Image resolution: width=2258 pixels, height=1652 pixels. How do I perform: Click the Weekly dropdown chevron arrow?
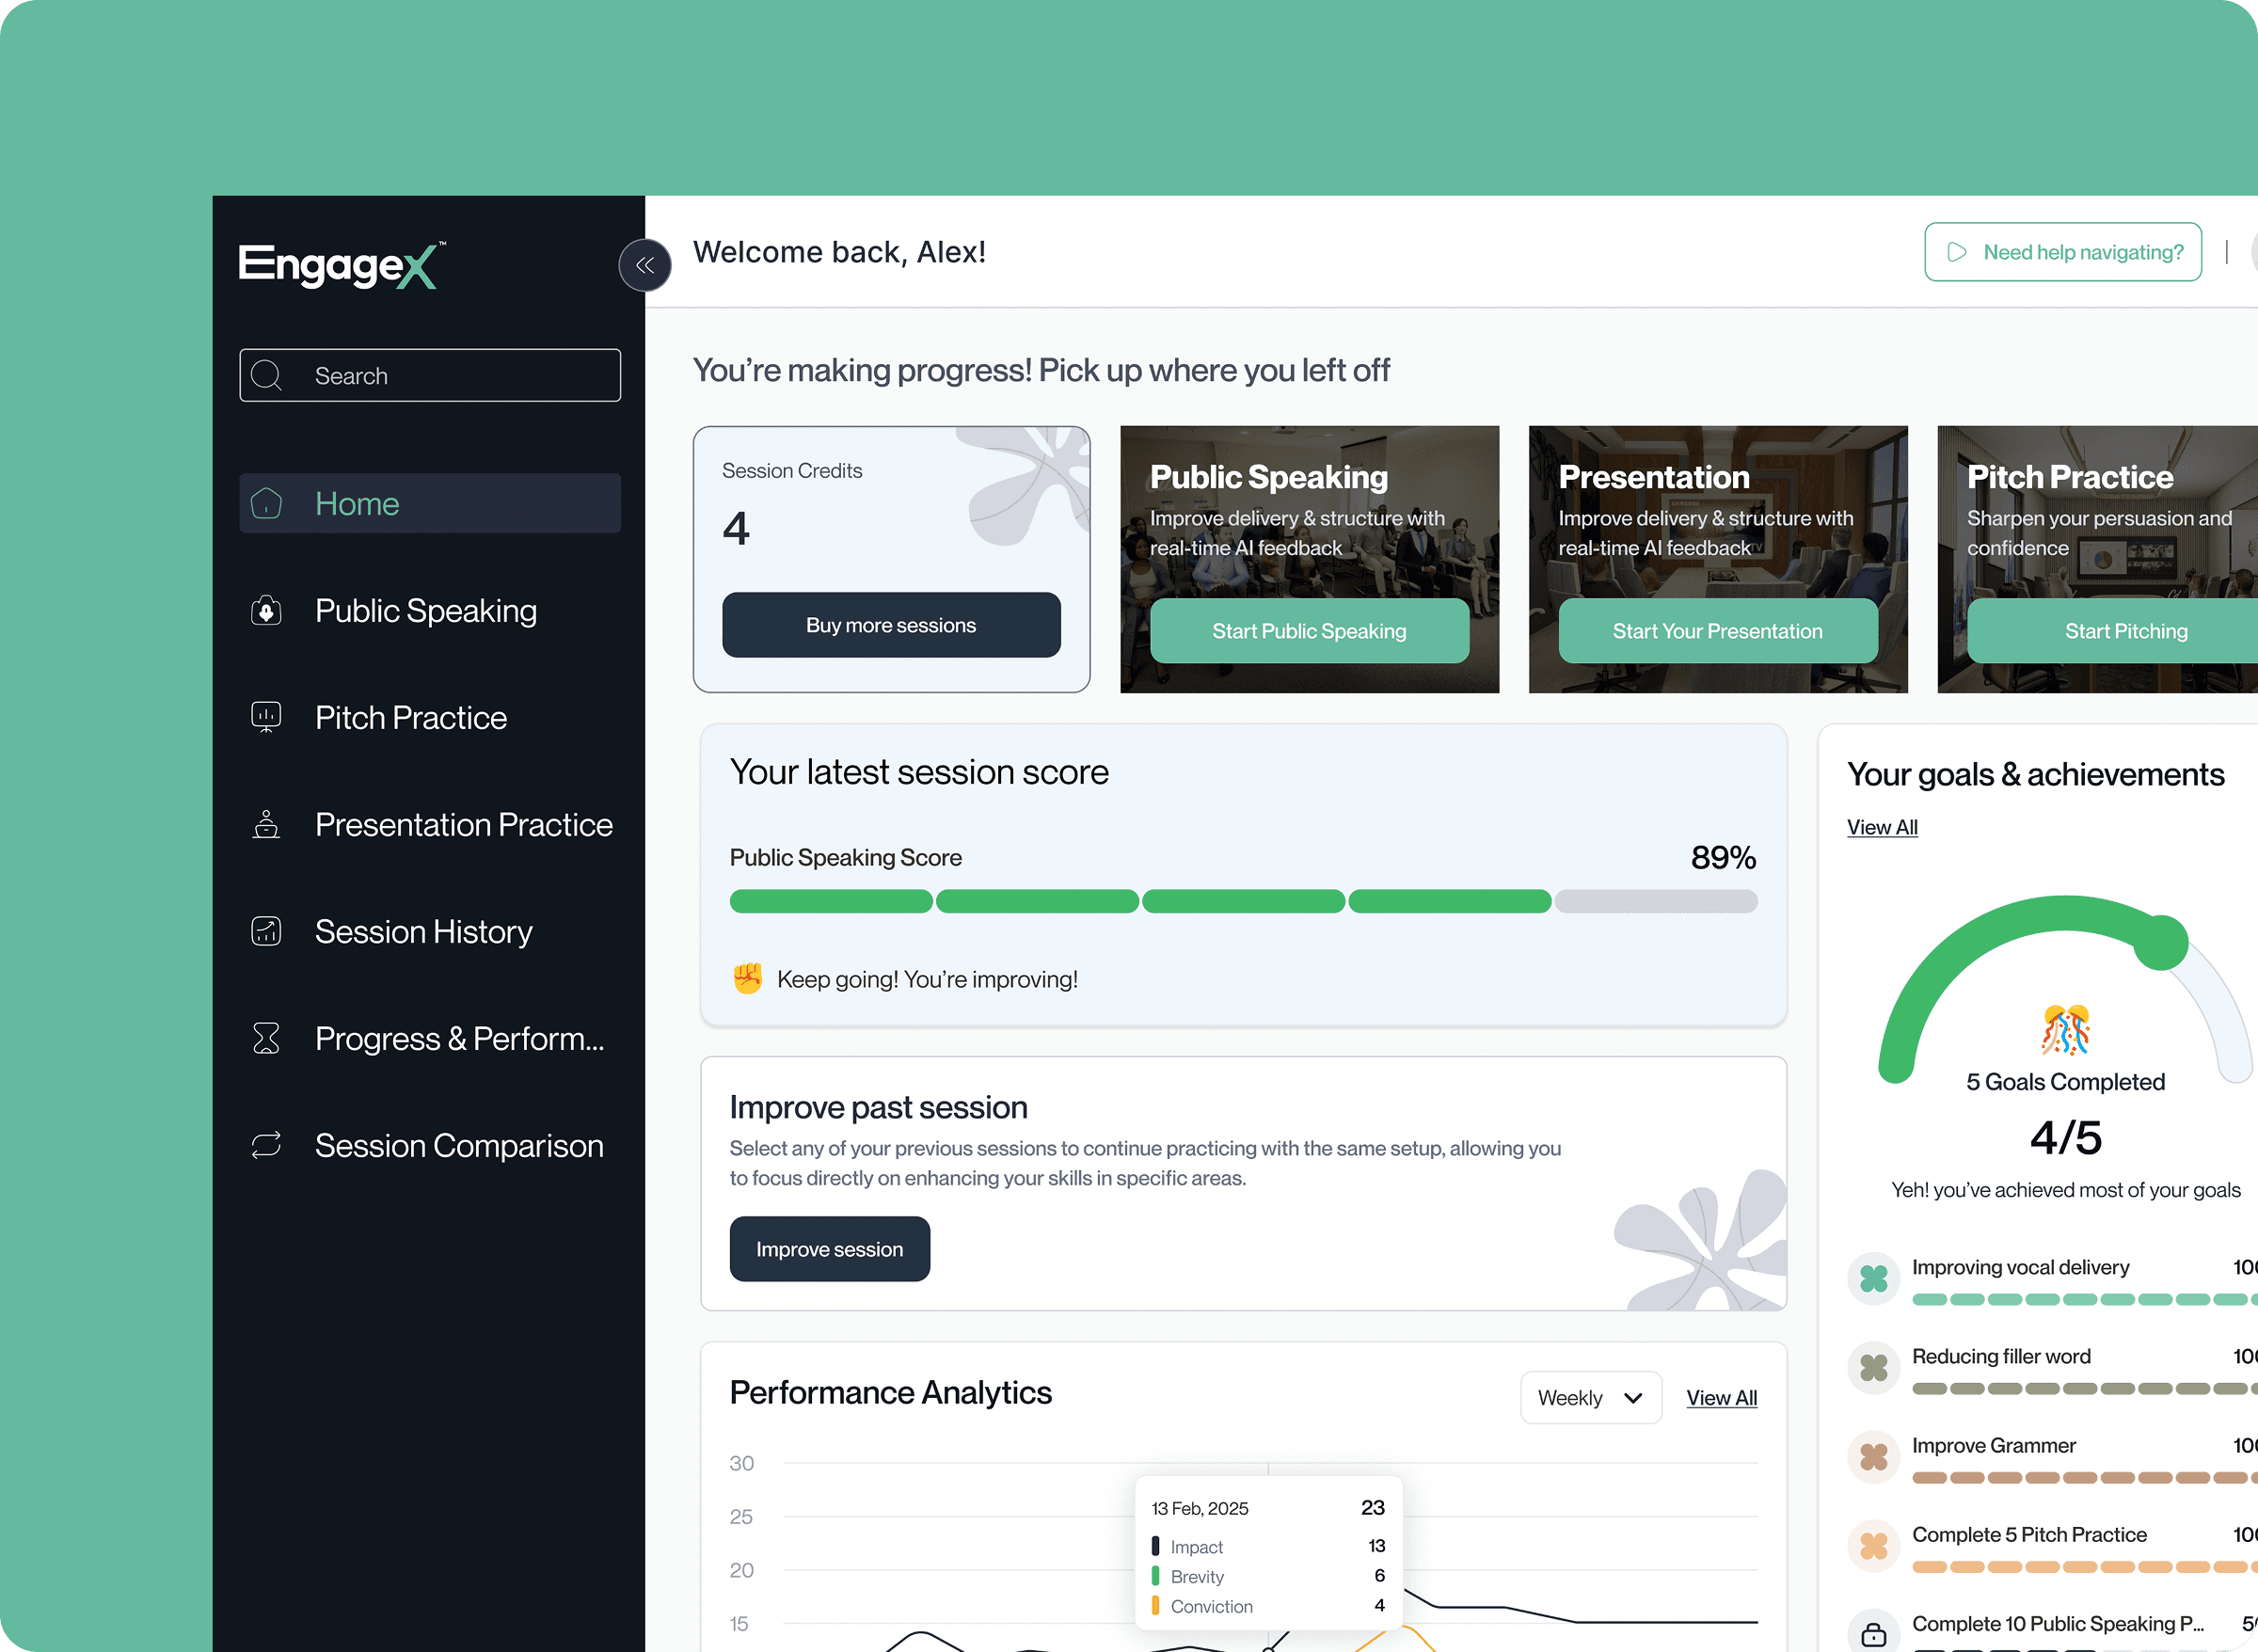coord(1633,1397)
